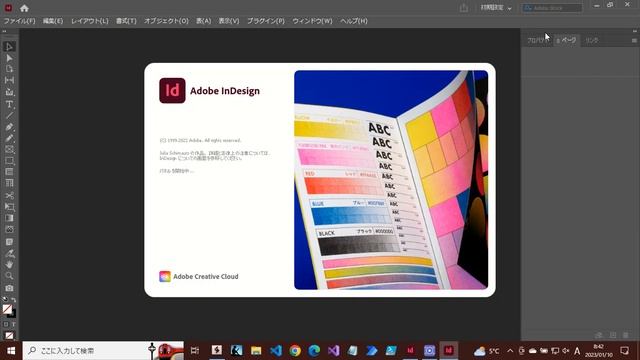
Task: Open Google Chrome from taskbar
Action: pos(295,351)
